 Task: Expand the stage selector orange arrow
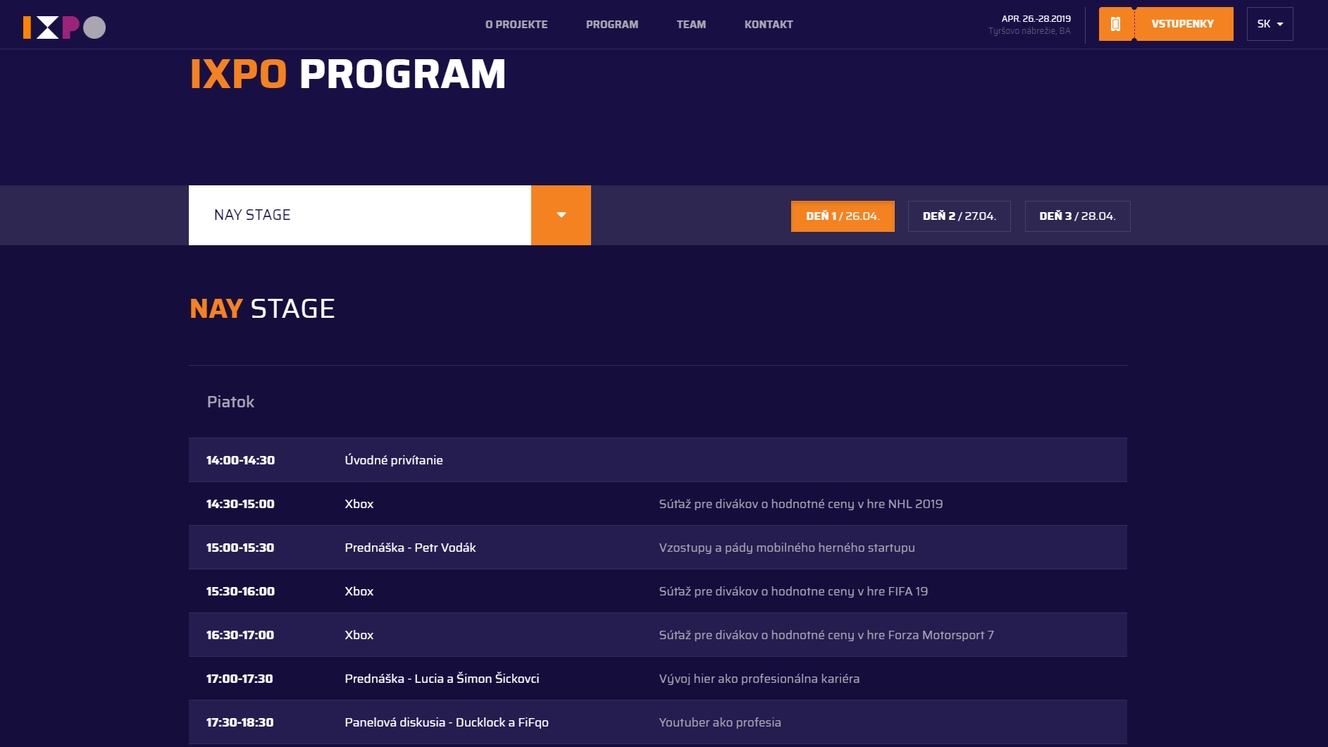tap(561, 215)
